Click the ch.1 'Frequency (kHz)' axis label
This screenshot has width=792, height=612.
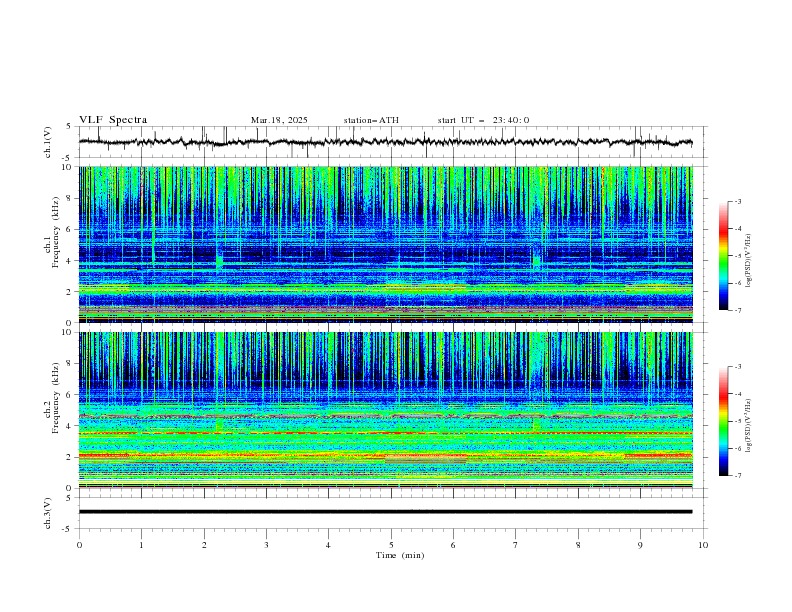56,230
